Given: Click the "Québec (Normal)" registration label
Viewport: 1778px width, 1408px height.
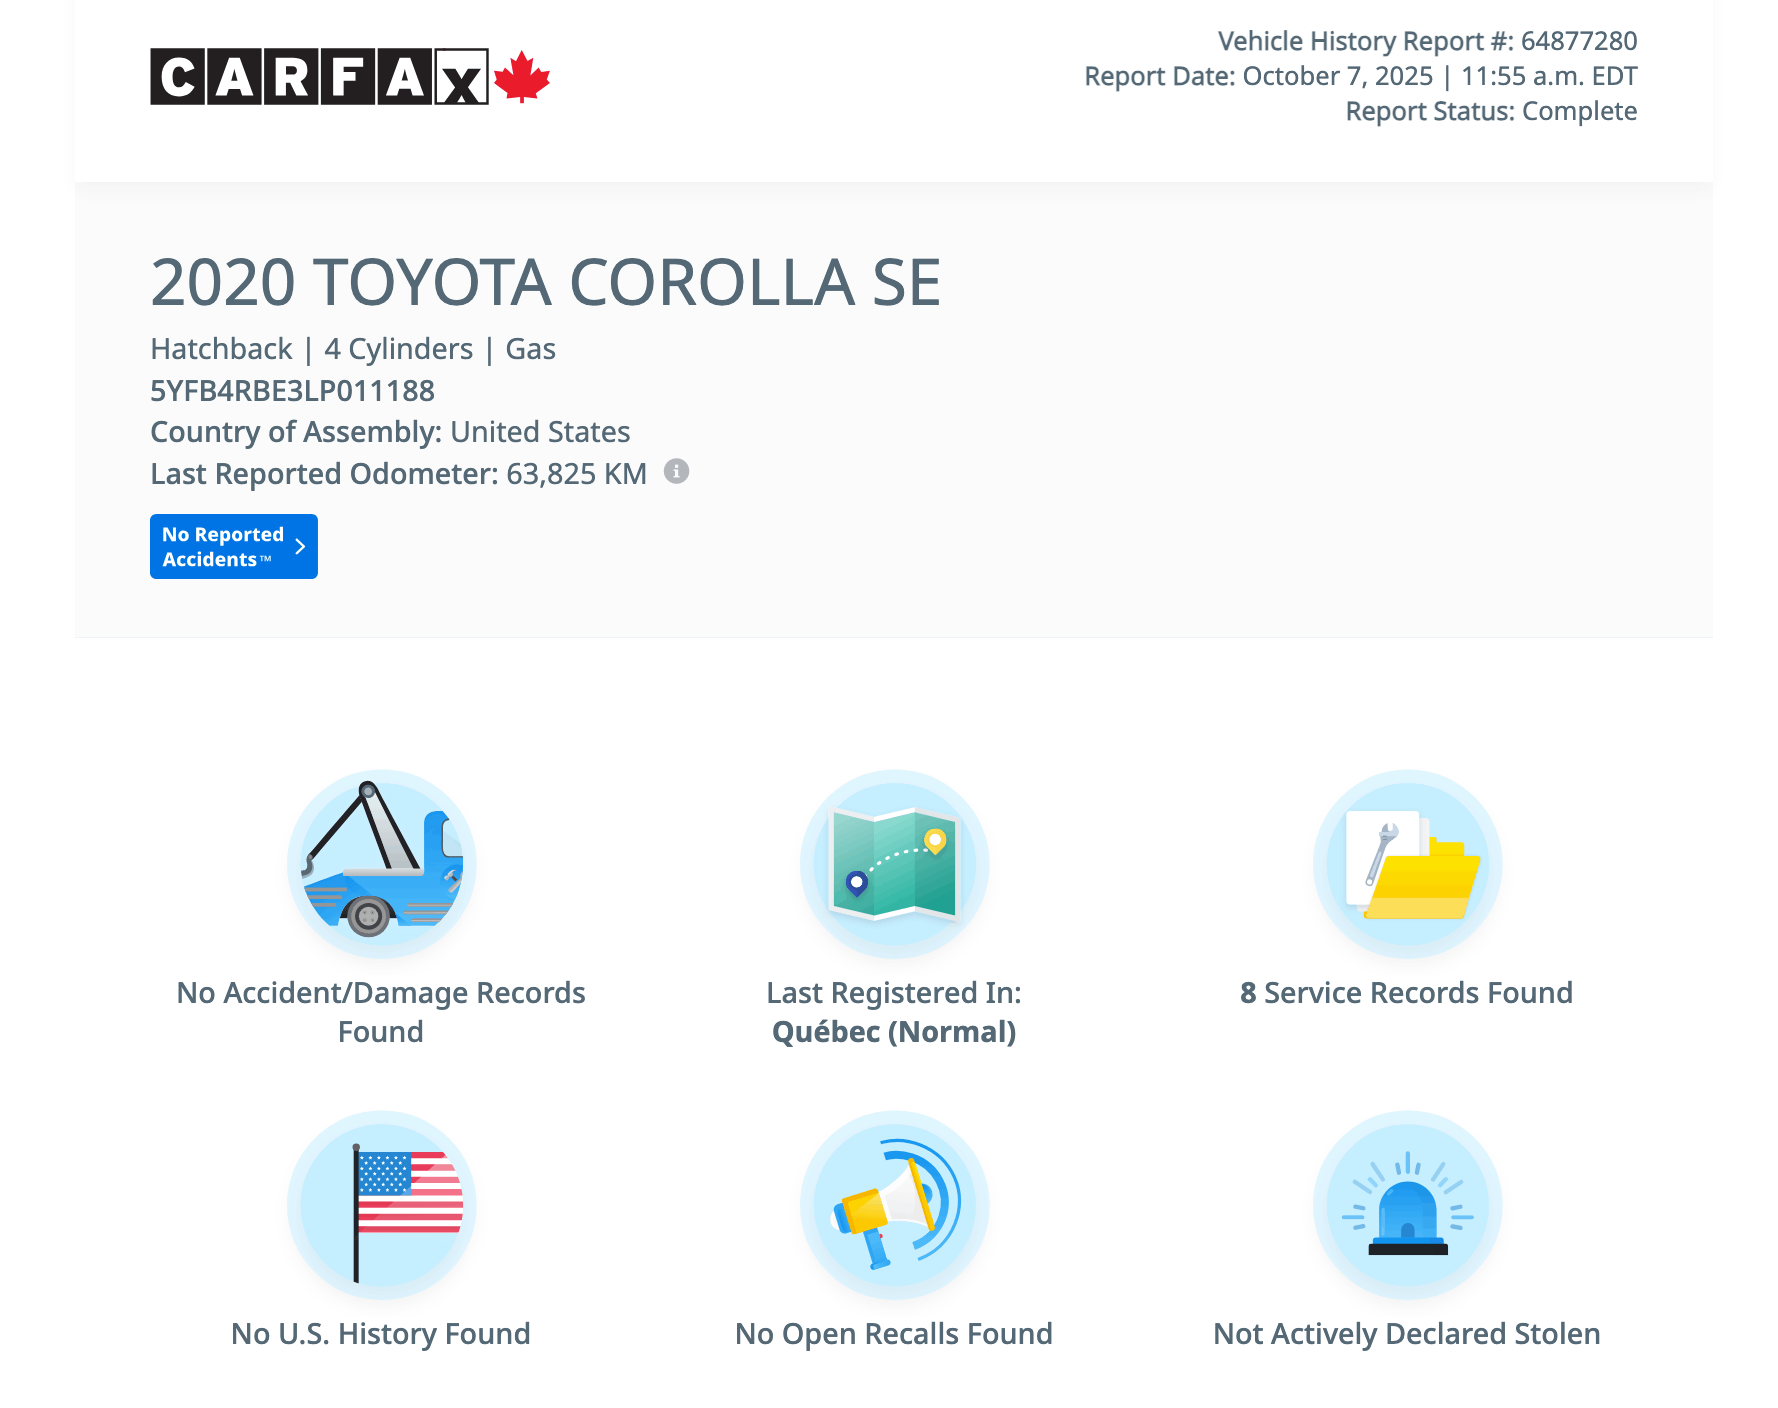Looking at the screenshot, I should [x=894, y=1031].
